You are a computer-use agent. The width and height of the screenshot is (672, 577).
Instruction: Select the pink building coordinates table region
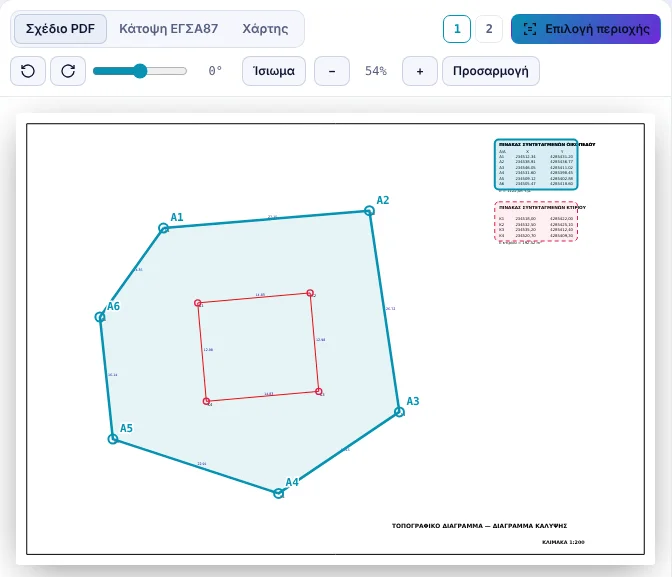536,221
